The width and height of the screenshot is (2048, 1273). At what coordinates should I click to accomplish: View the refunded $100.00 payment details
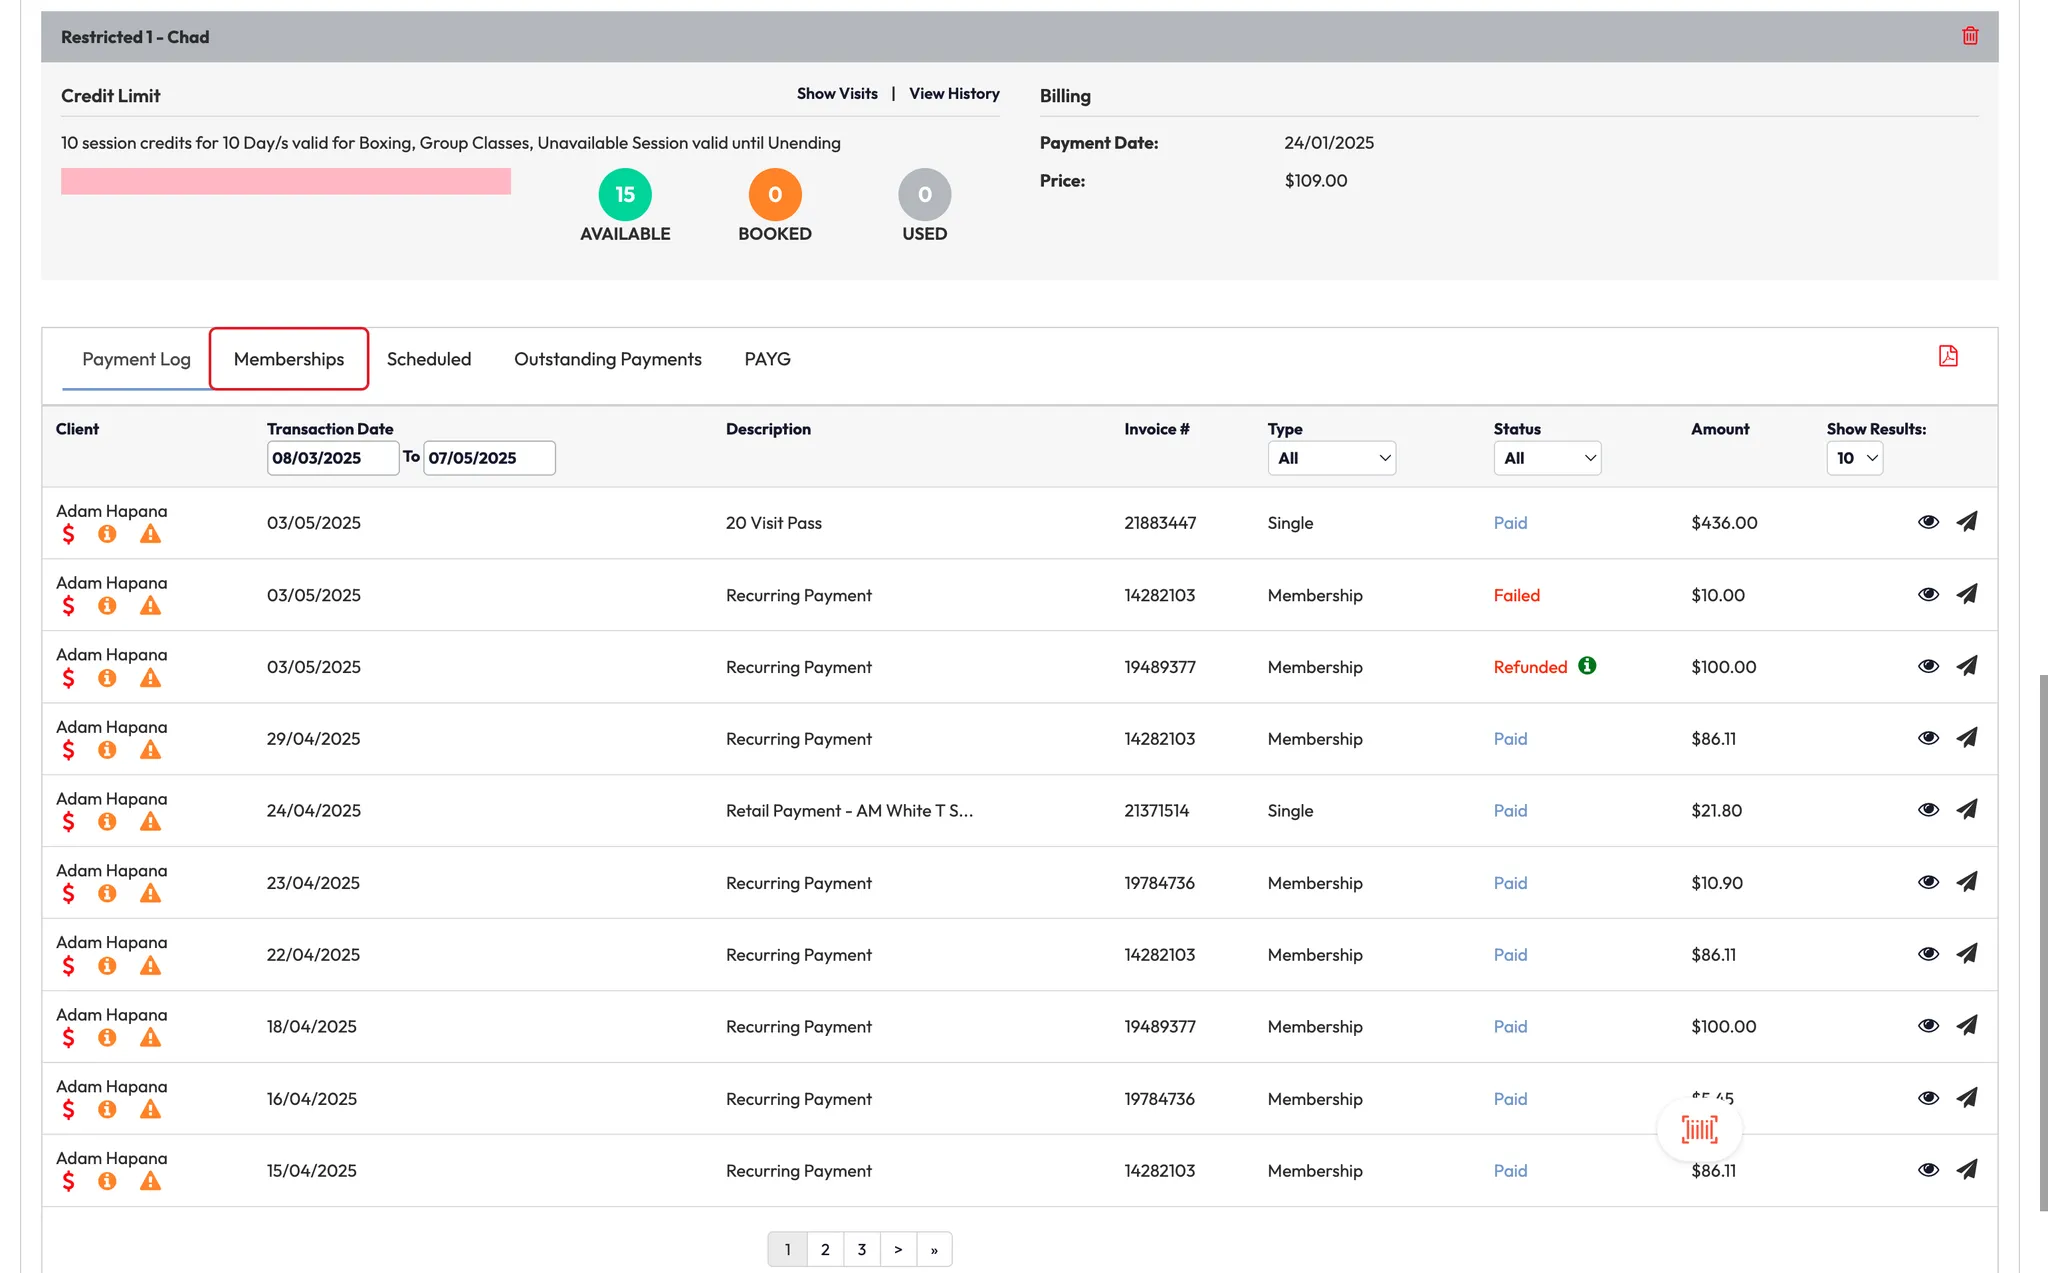[1928, 666]
